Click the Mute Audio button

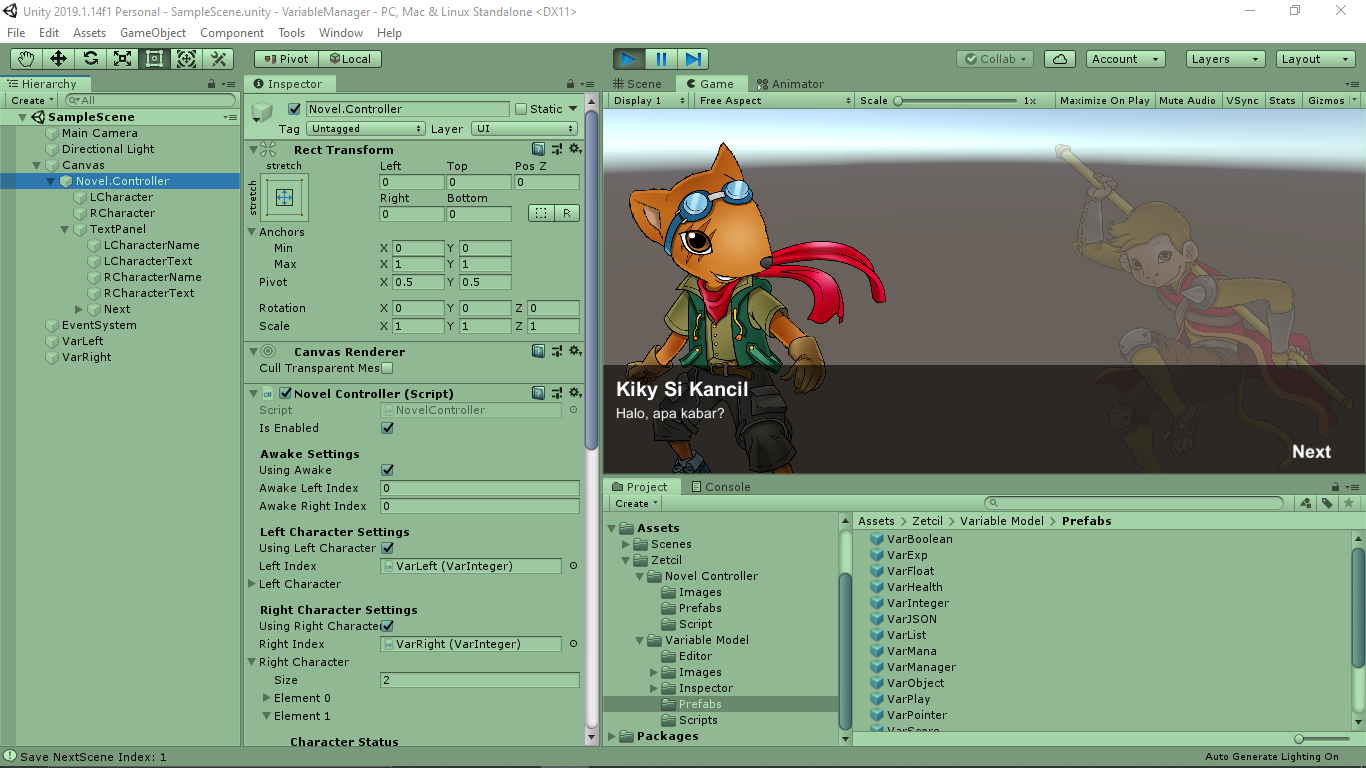[x=1188, y=100]
